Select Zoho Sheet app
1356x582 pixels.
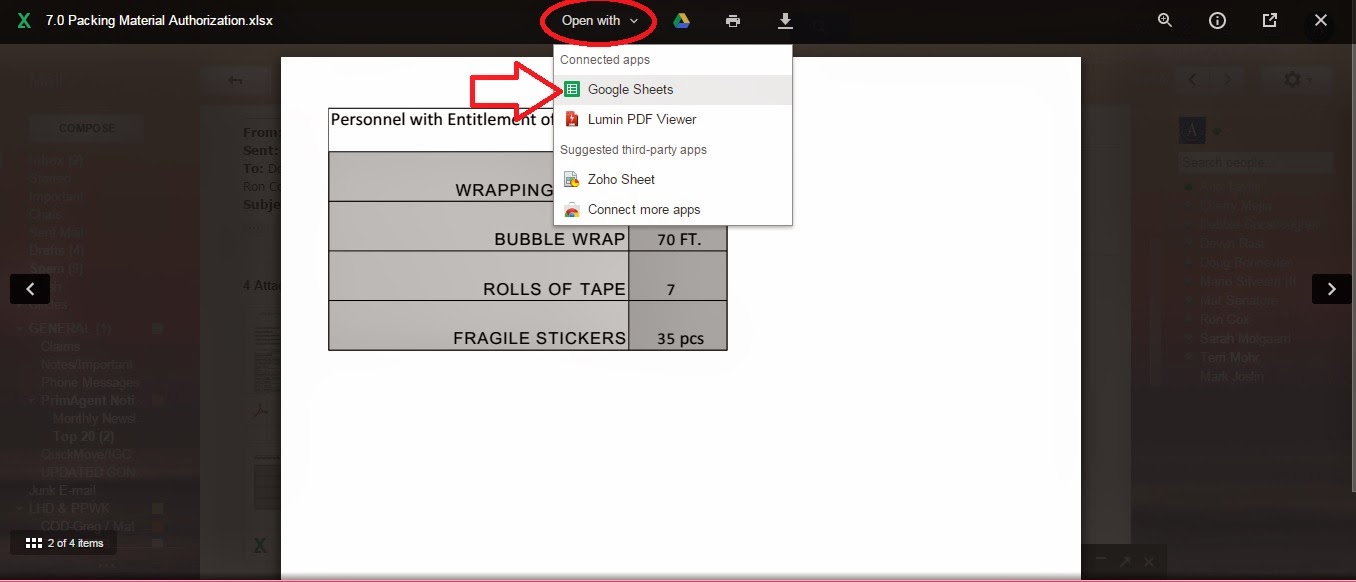(x=673, y=179)
